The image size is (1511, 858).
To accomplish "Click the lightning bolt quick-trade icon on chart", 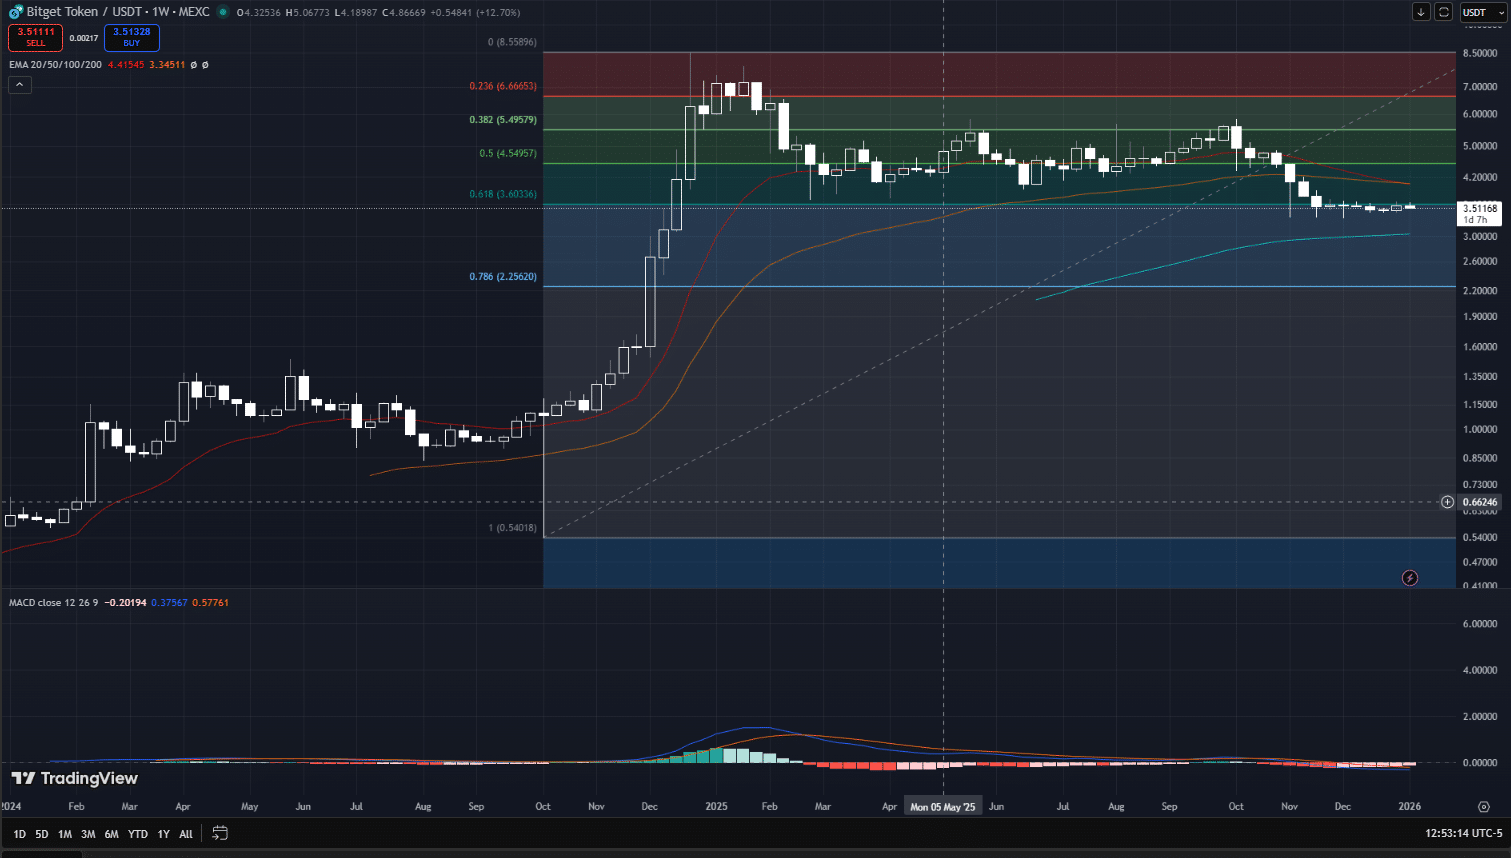I will 1409,577.
